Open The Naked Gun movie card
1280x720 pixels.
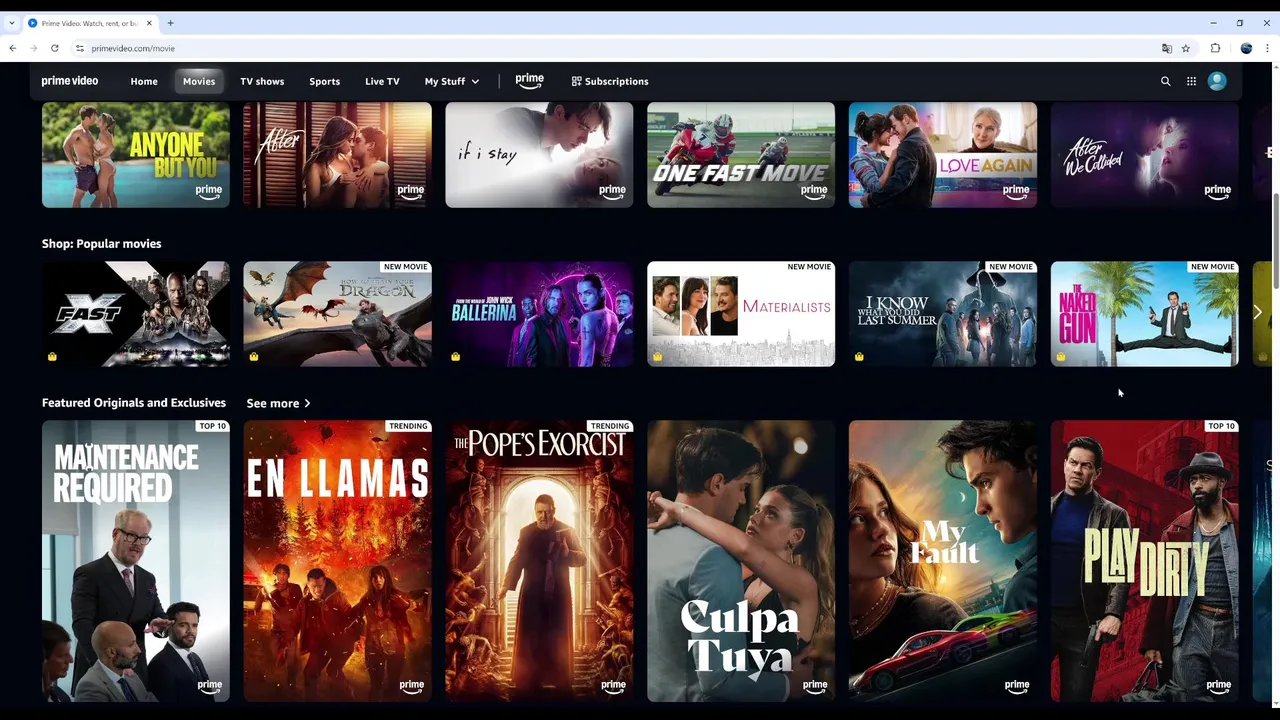point(1145,314)
